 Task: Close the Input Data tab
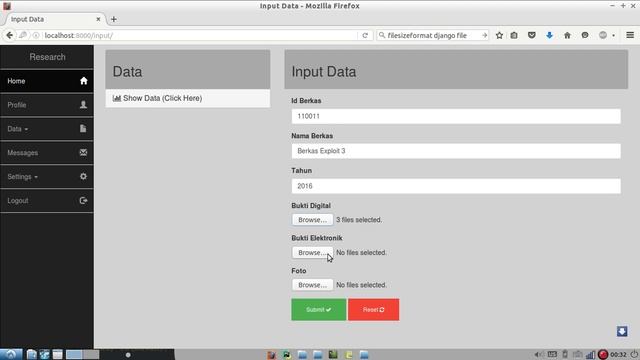tap(98, 19)
